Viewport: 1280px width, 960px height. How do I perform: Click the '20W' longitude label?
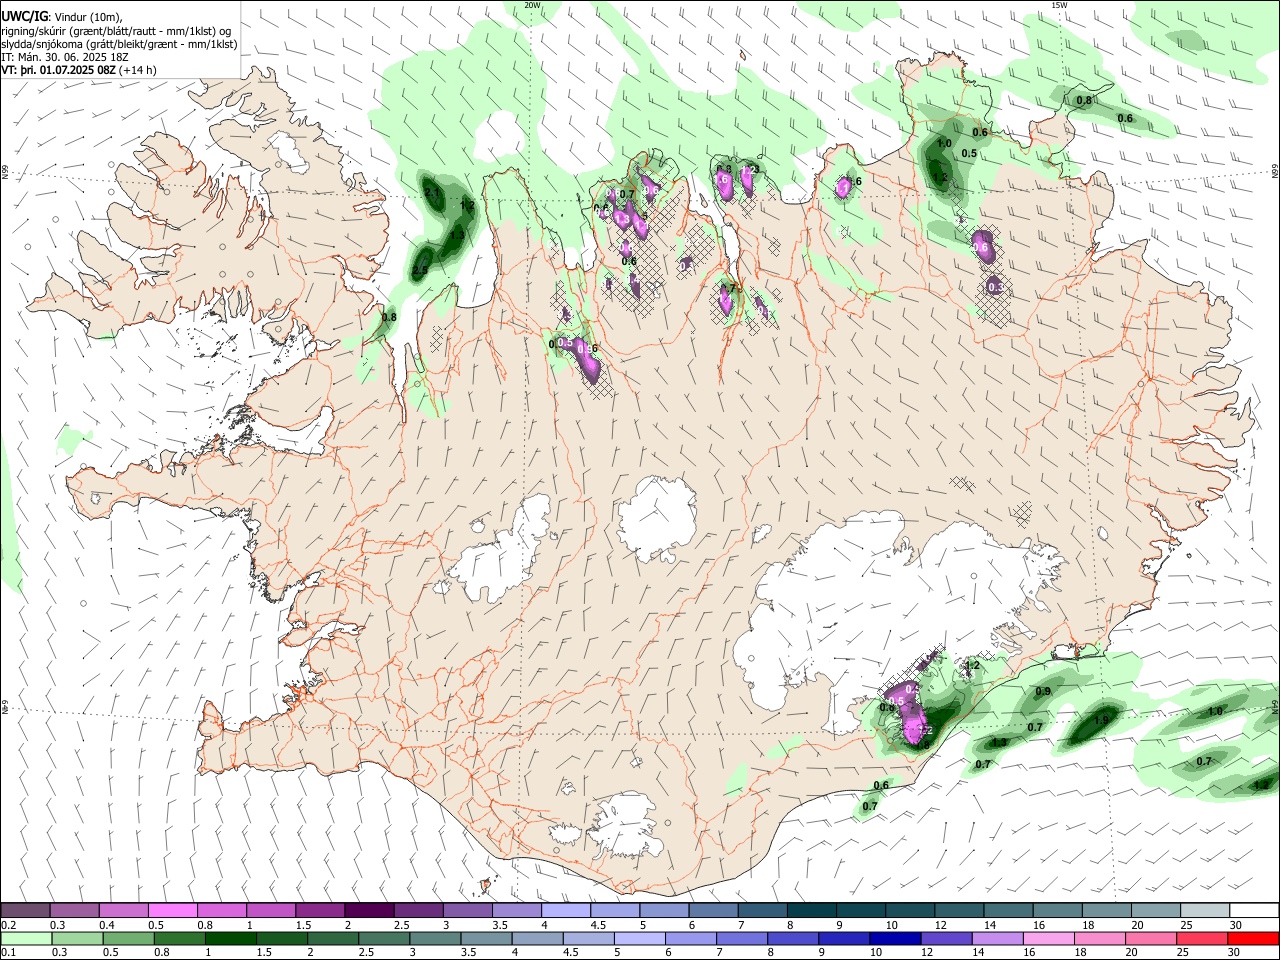tap(532, 5)
